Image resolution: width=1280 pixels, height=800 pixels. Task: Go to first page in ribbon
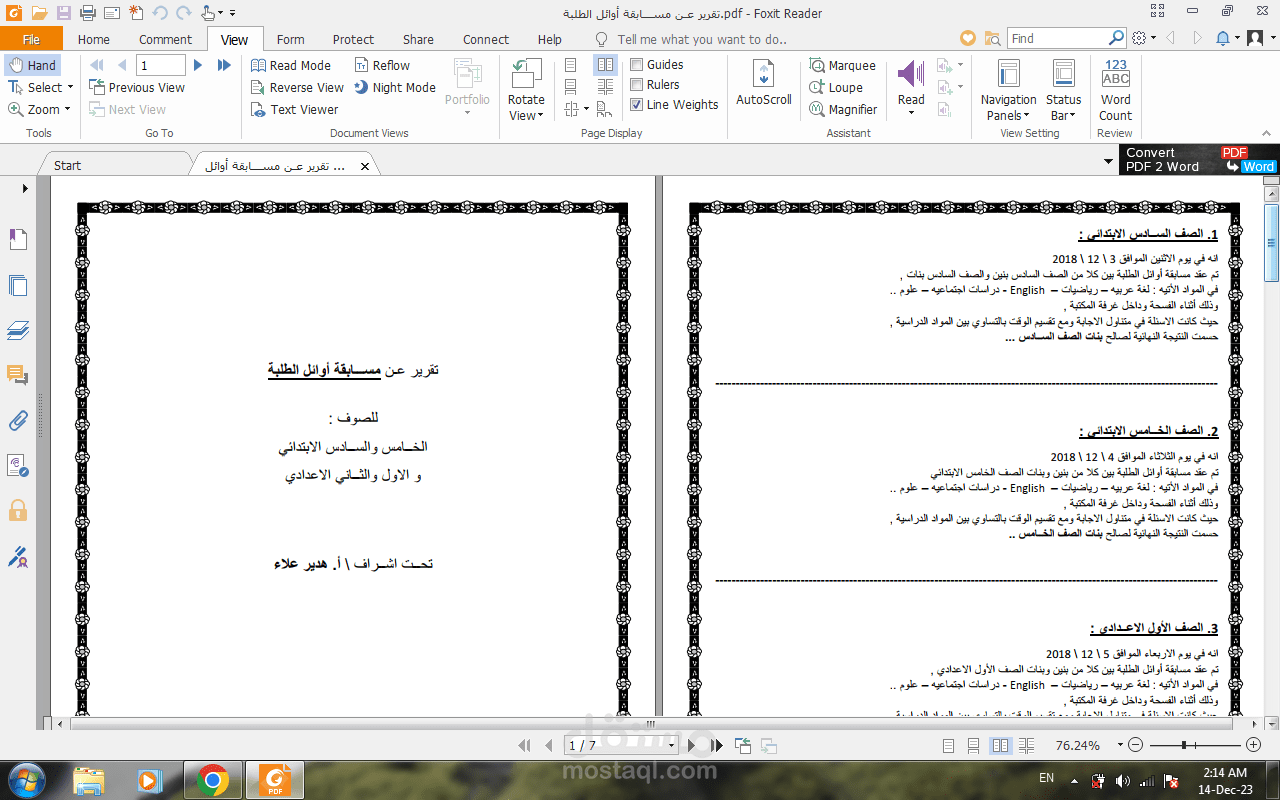click(97, 65)
